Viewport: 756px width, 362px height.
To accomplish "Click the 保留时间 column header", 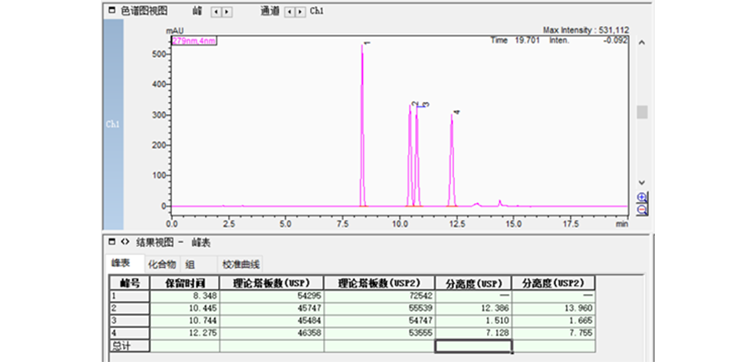I will point(185,282).
